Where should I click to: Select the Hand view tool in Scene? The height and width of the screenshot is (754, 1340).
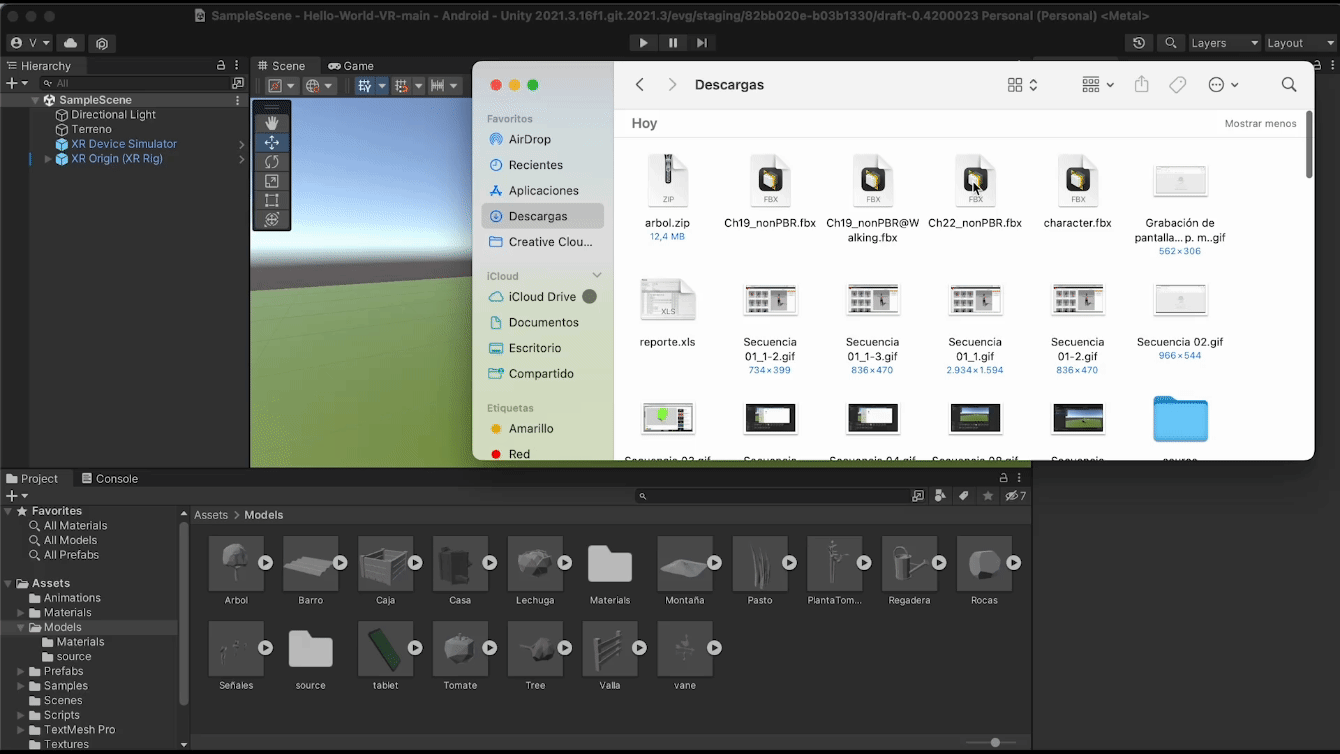pyautogui.click(x=271, y=123)
